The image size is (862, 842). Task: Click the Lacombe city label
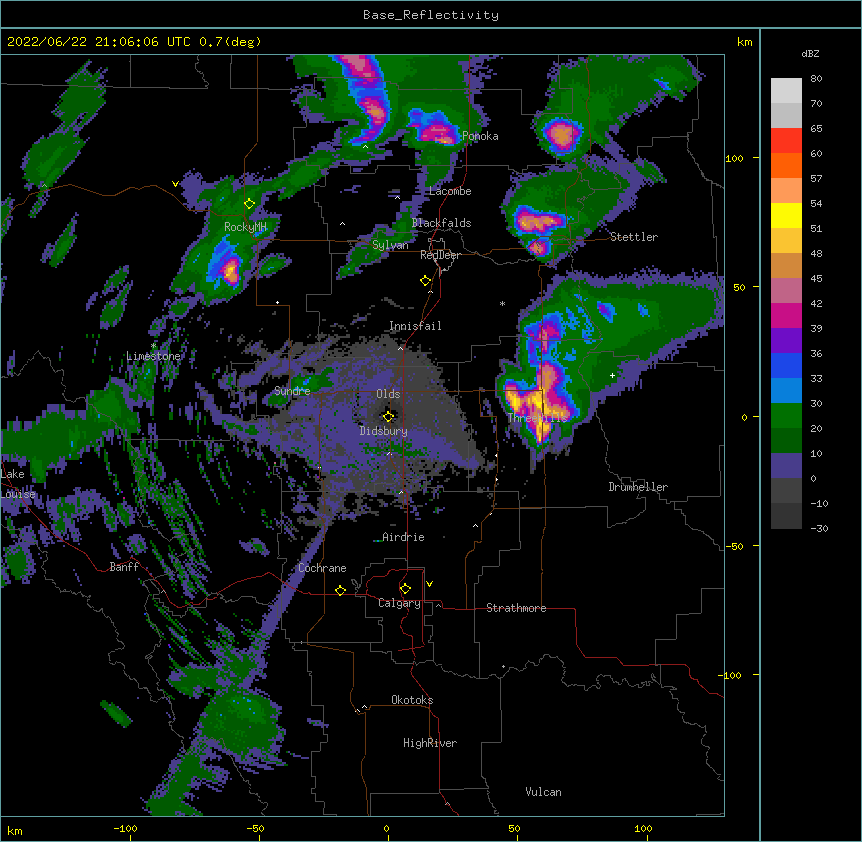click(450, 191)
